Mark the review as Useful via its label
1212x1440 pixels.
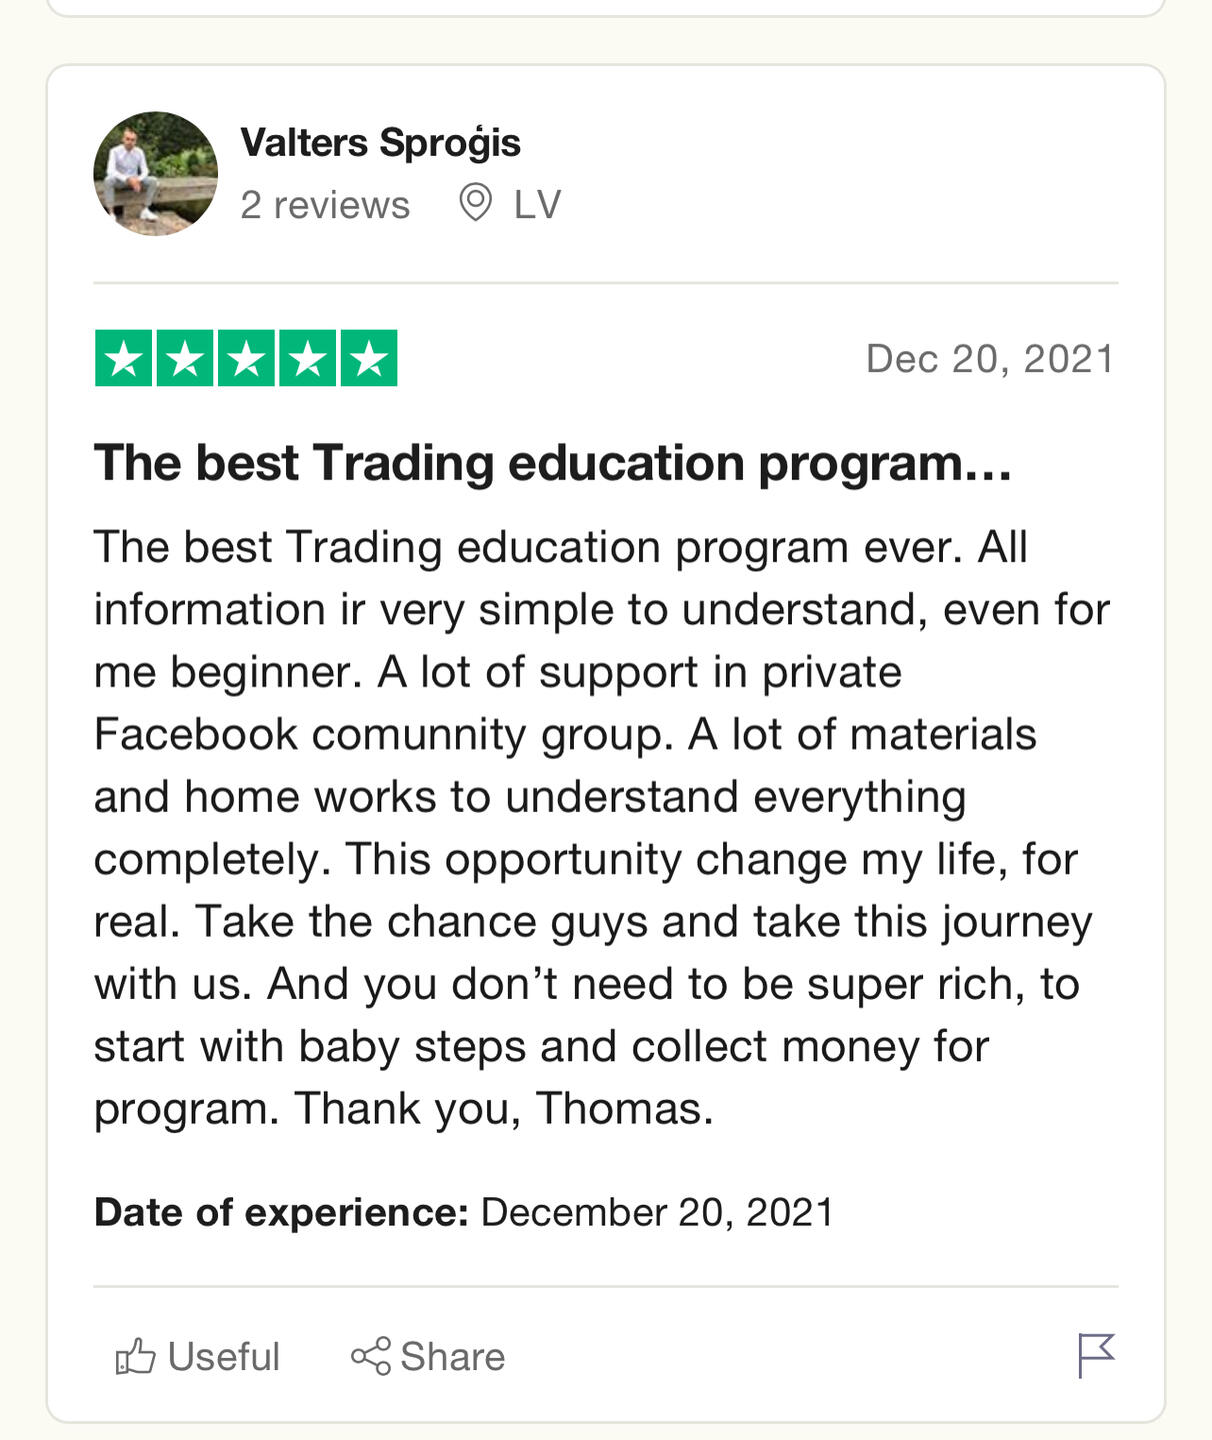pyautogui.click(x=223, y=1357)
